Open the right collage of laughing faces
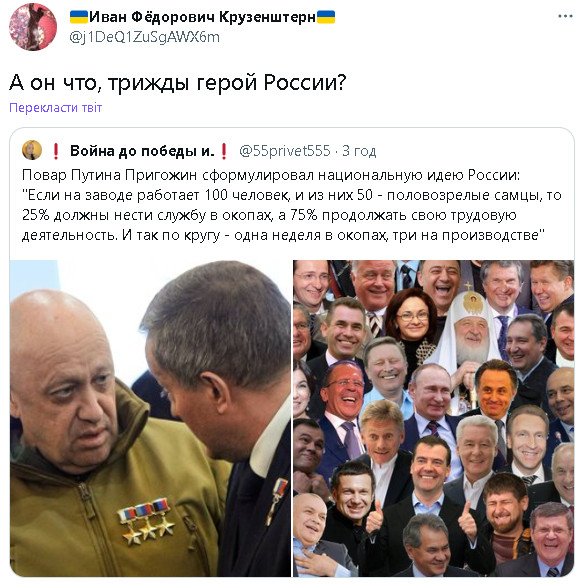The width and height of the screenshot is (581, 588). pos(433,418)
